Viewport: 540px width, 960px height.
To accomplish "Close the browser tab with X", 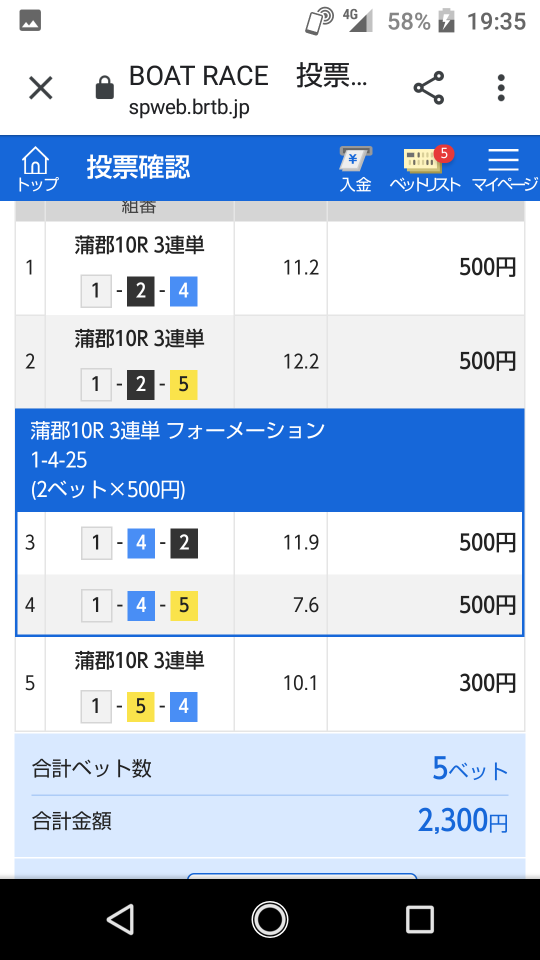I will point(41,88).
